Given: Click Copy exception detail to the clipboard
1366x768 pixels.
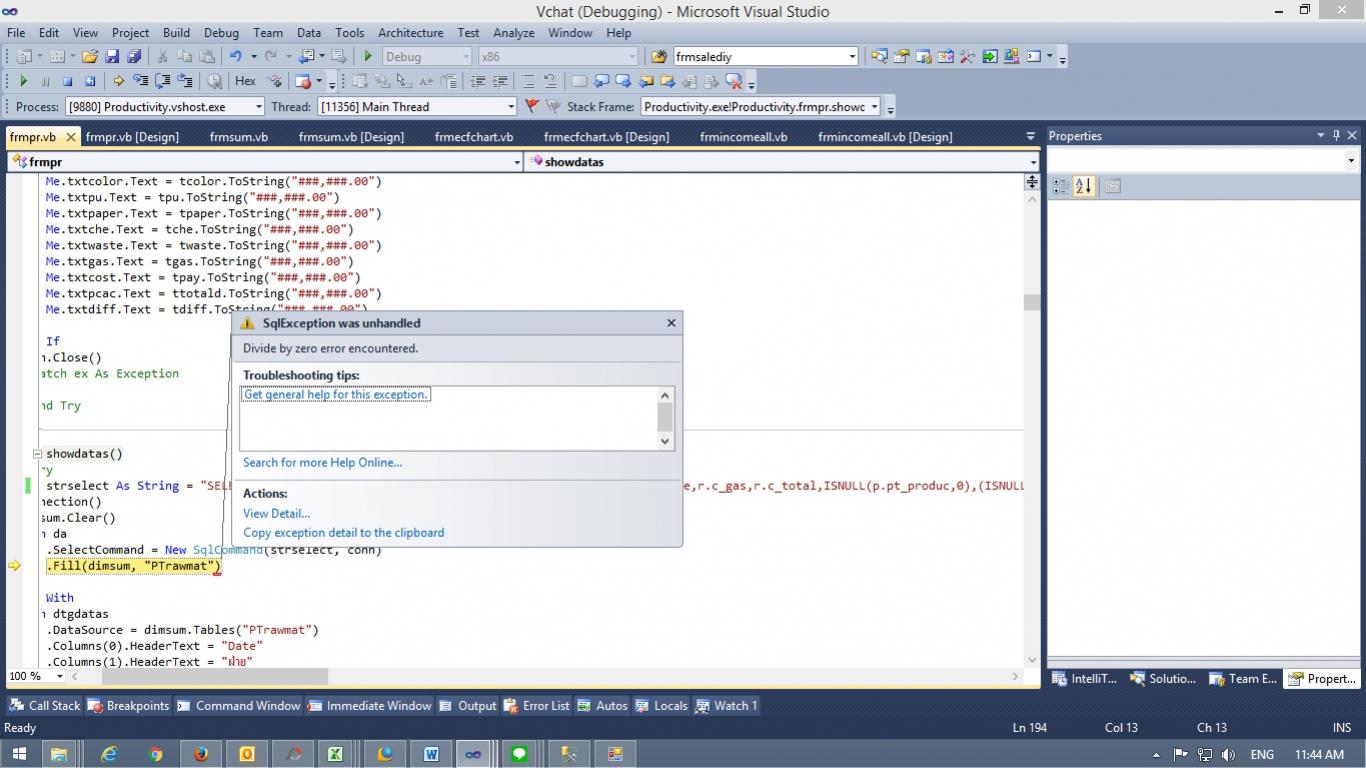Looking at the screenshot, I should pos(343,533).
